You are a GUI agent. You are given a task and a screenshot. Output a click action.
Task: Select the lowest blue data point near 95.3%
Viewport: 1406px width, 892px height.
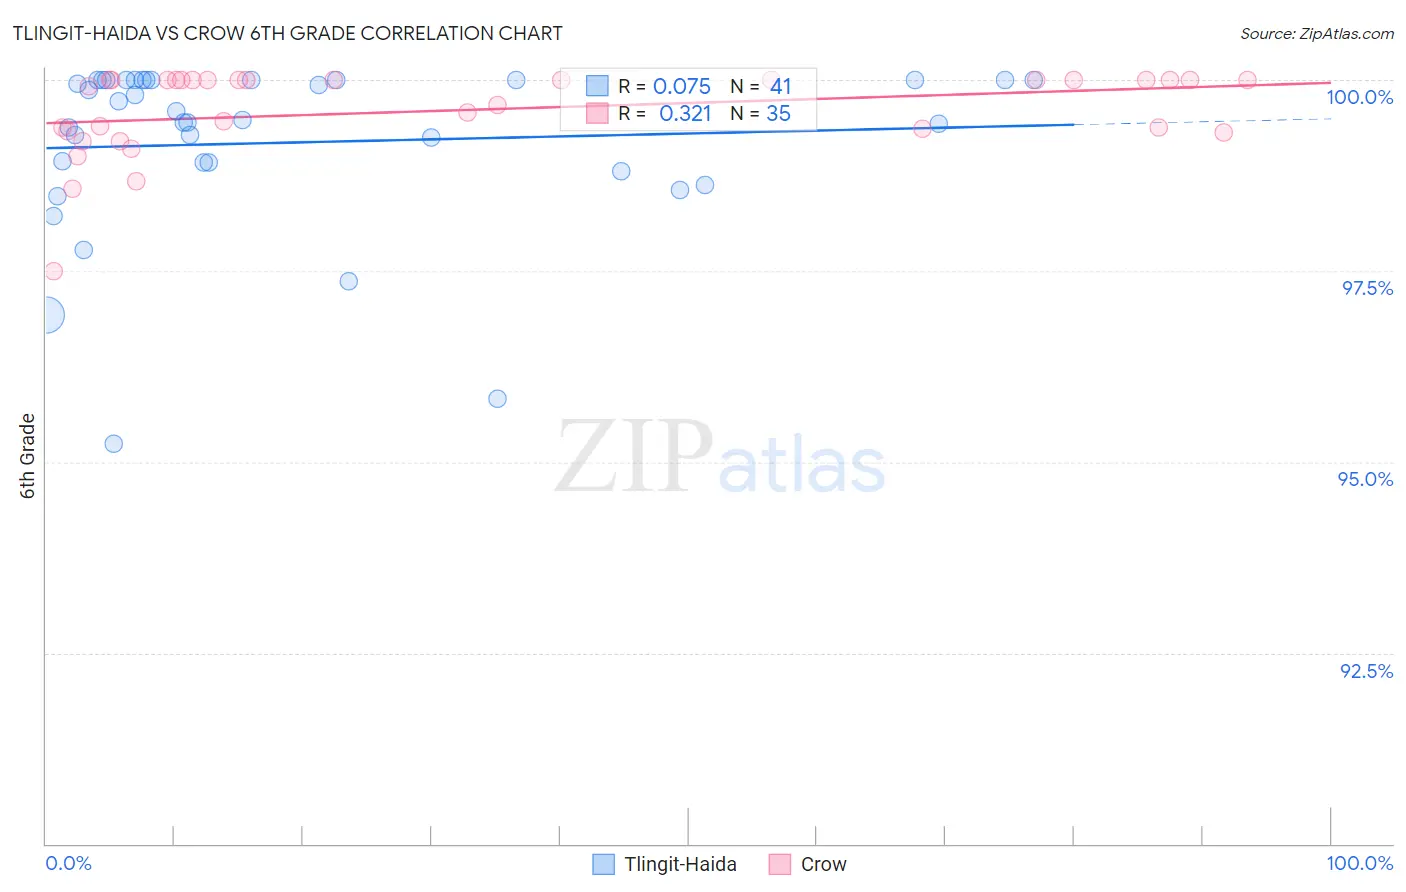tap(114, 443)
